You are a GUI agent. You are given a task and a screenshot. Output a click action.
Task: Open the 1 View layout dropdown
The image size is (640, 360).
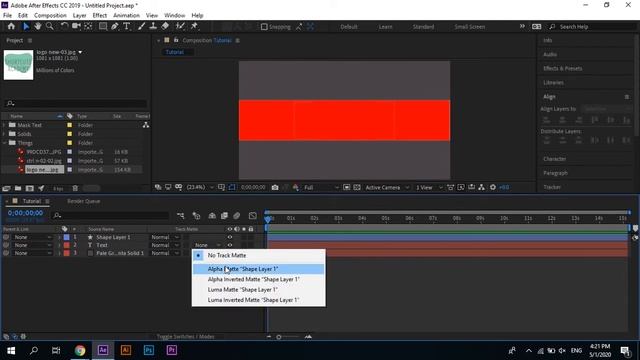[429, 187]
